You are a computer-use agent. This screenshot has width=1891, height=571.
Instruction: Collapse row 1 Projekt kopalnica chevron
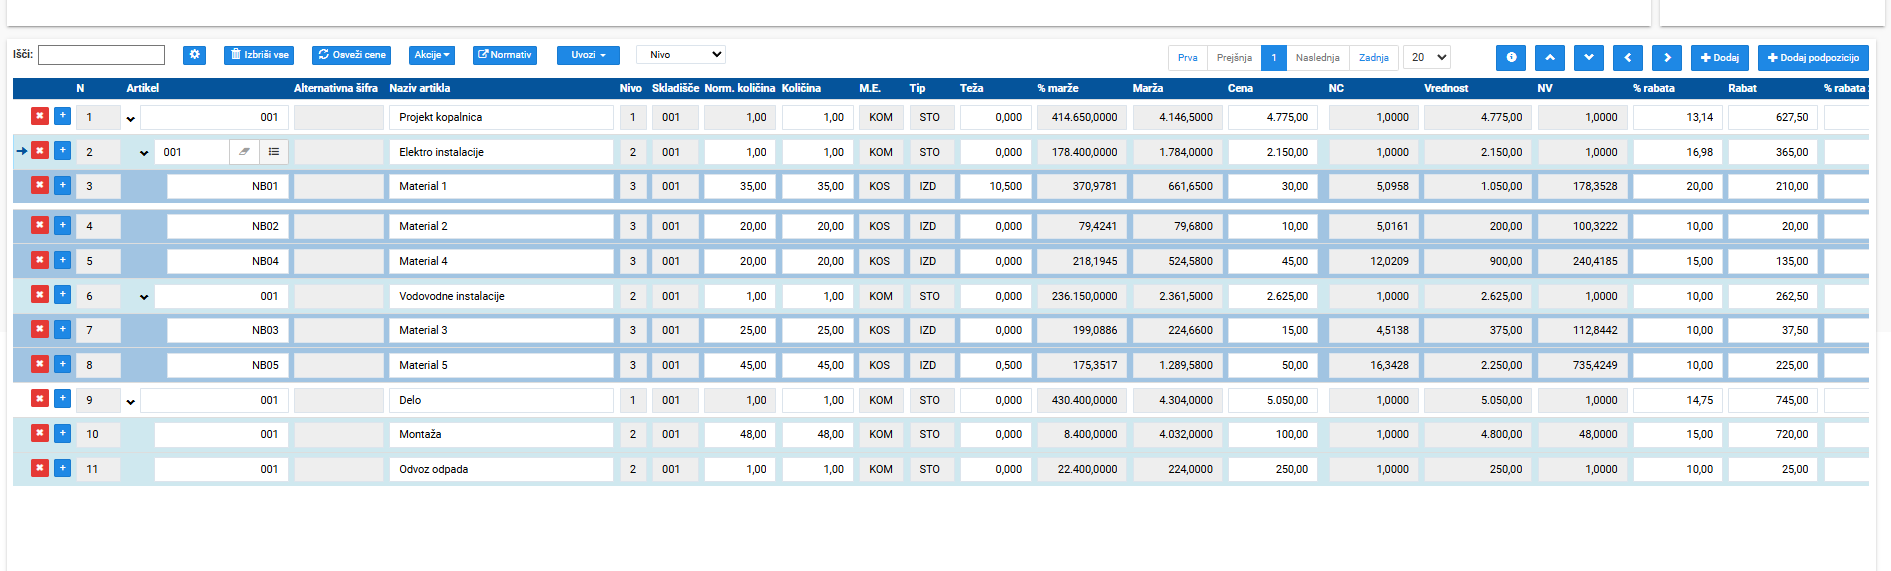point(131,119)
